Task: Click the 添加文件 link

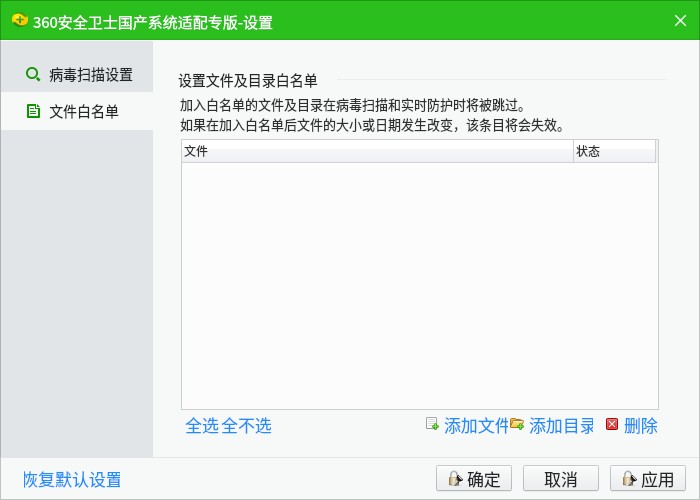Action: pos(476,426)
